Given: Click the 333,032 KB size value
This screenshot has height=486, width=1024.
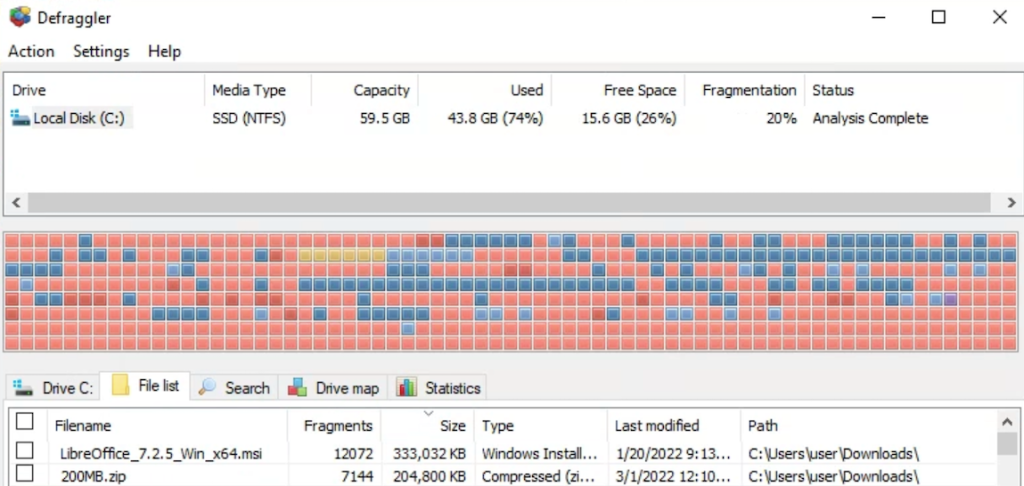Looking at the screenshot, I should (x=429, y=453).
